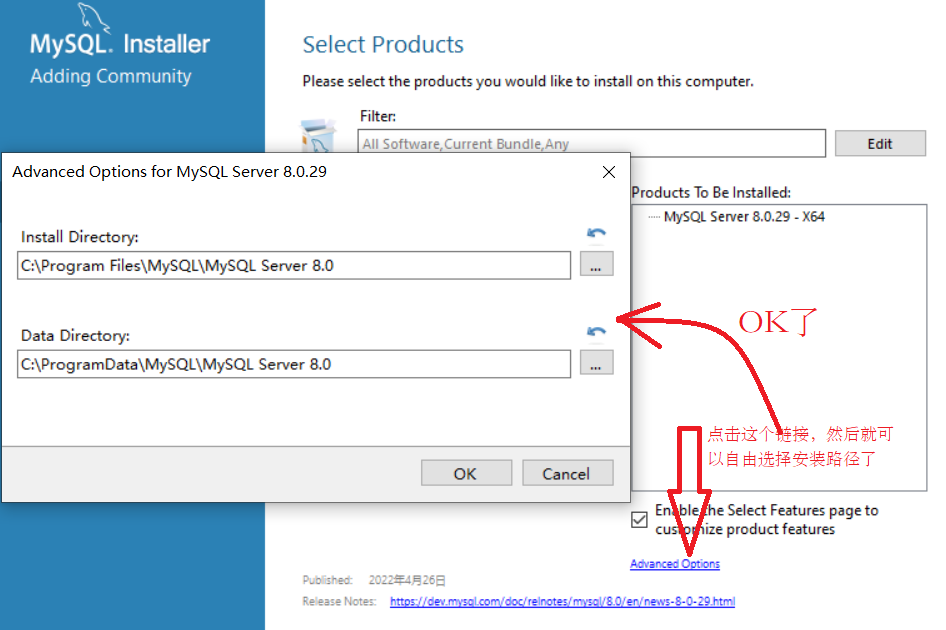946x630 pixels.
Task: Click the Select Products heading
Action: [x=383, y=45]
